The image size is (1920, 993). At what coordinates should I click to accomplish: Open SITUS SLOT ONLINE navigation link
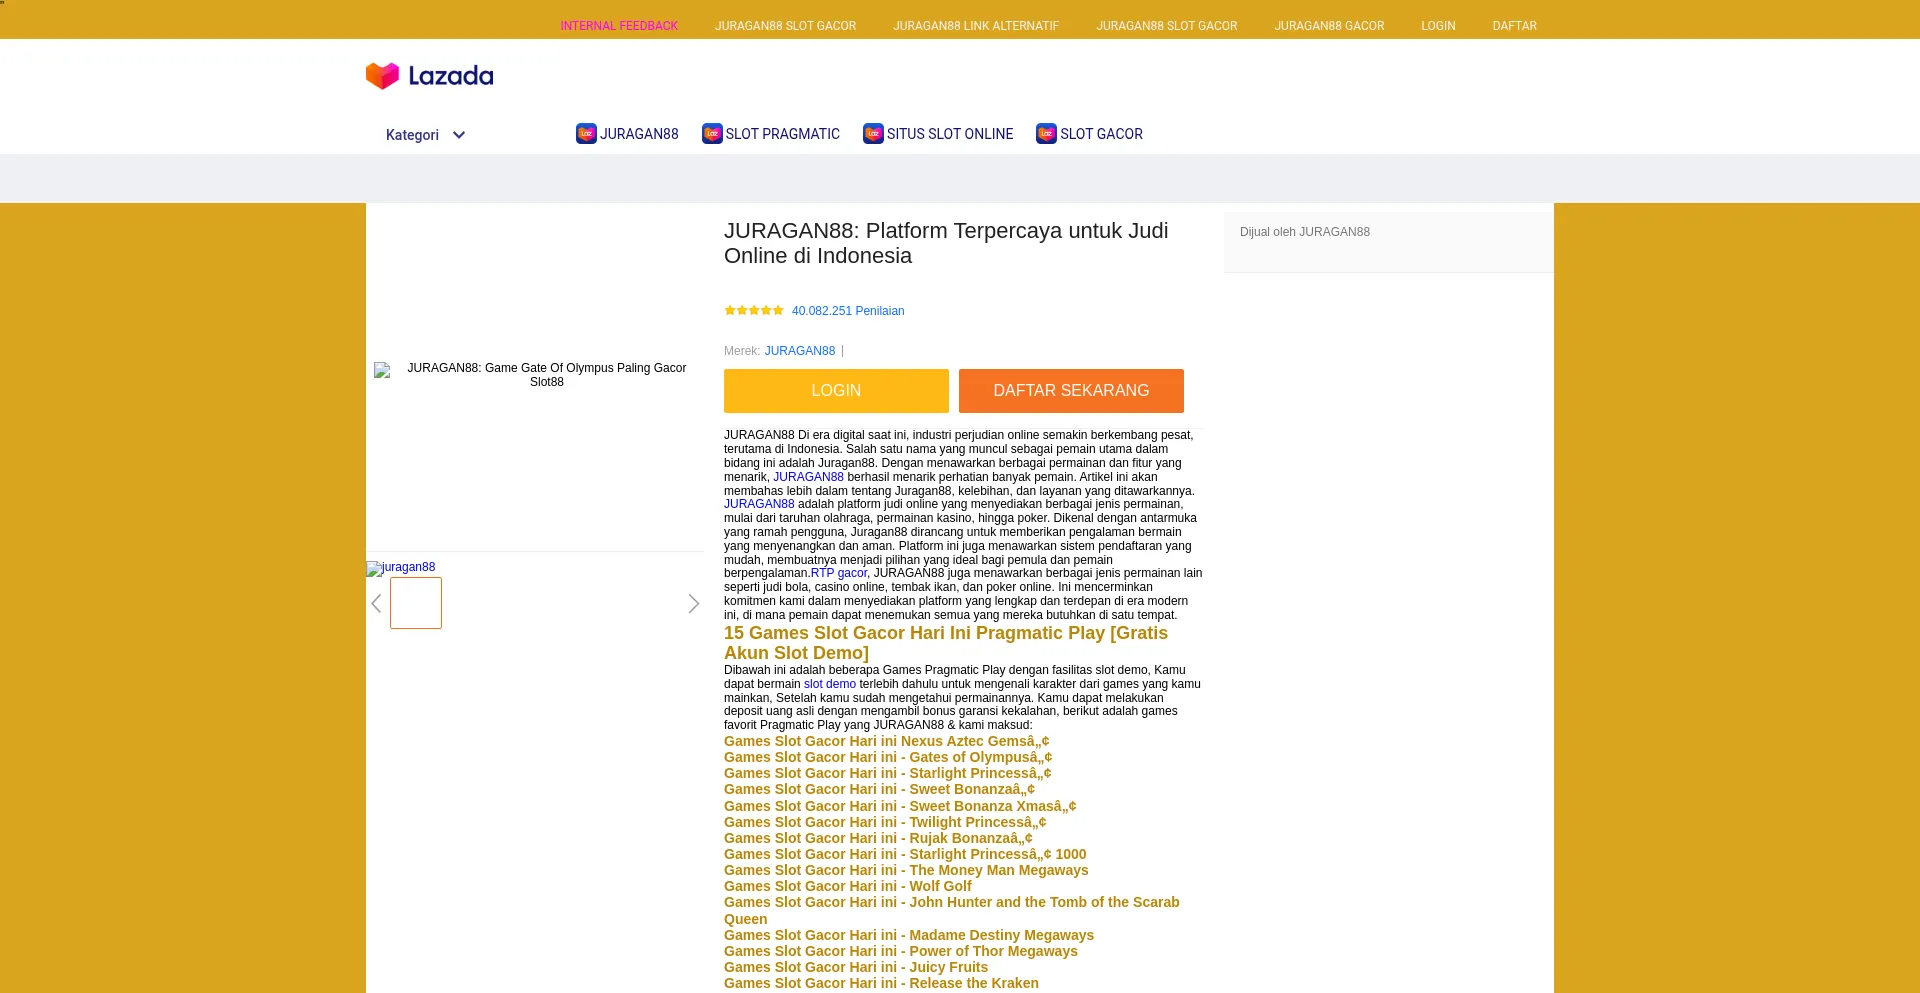pos(950,134)
